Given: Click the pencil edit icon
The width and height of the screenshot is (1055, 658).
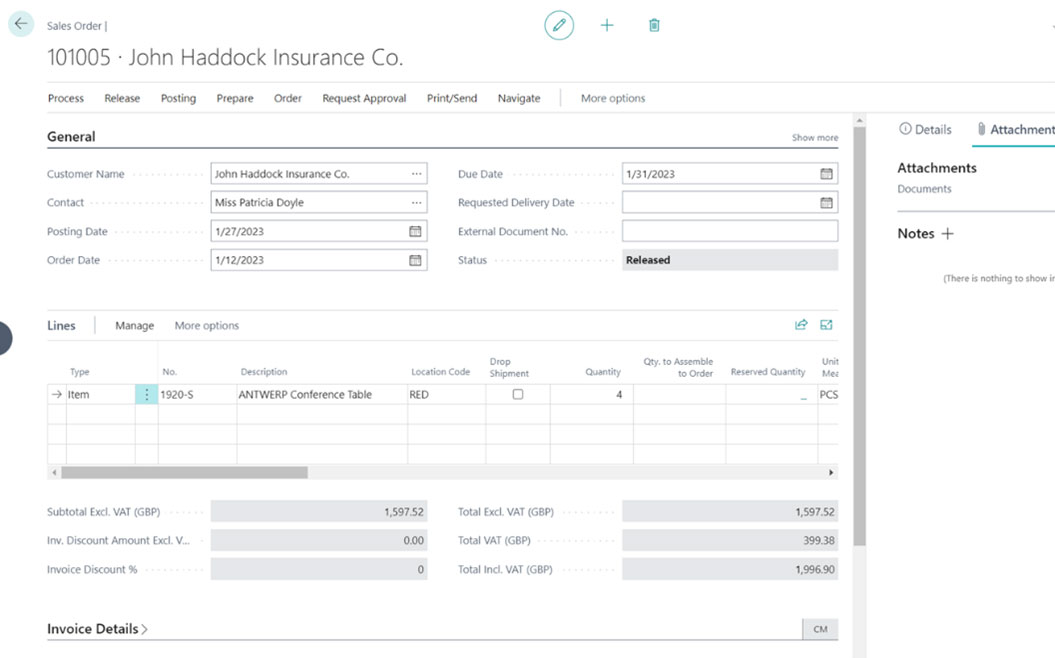Looking at the screenshot, I should click(x=559, y=25).
